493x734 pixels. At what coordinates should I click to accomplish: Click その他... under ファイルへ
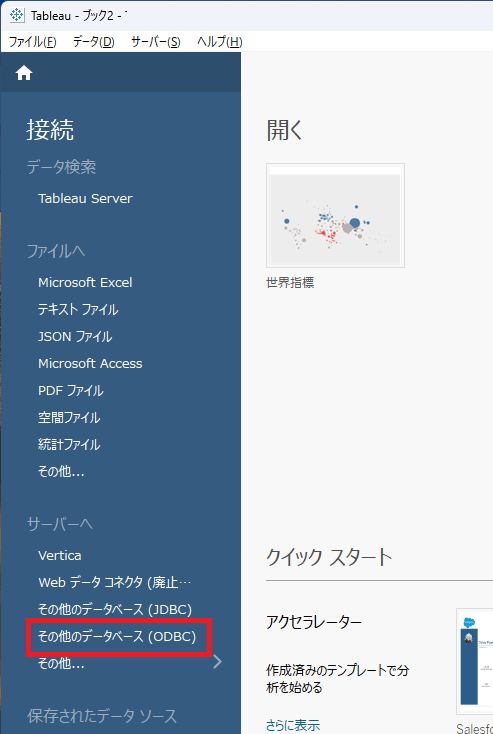point(61,471)
